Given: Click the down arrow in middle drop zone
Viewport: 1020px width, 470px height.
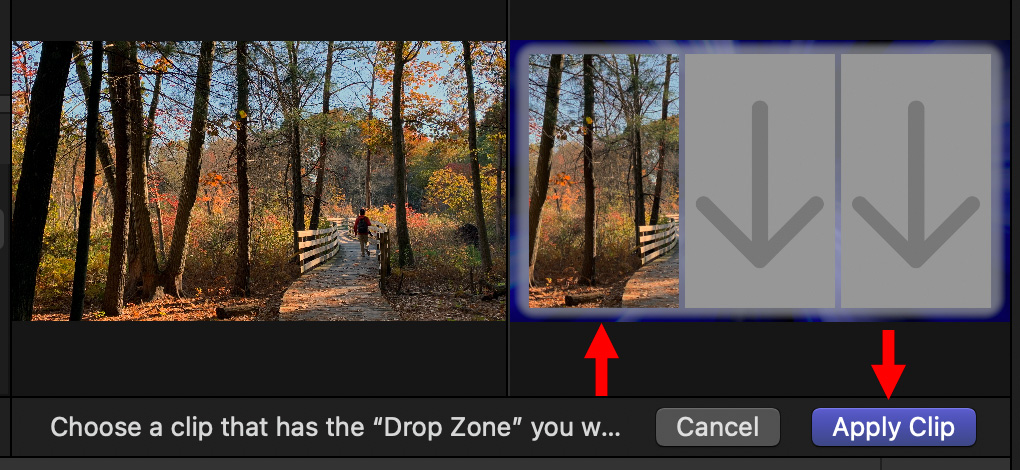Looking at the screenshot, I should [x=760, y=185].
